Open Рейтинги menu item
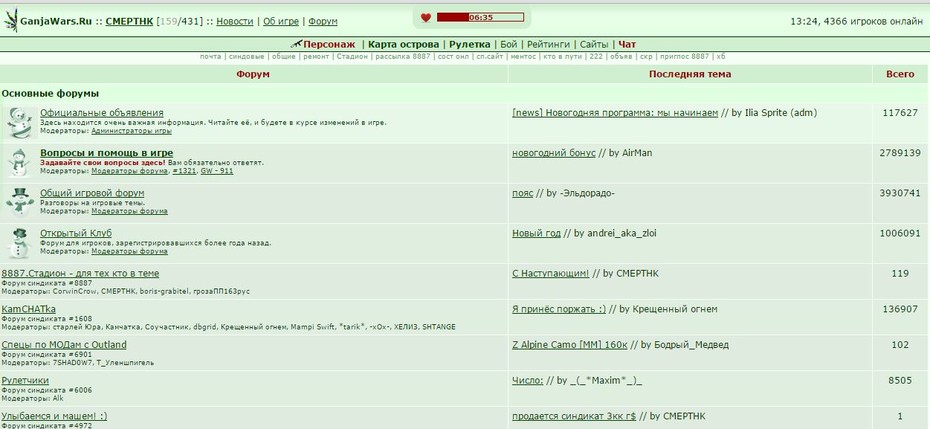The image size is (930, 429). (x=548, y=44)
